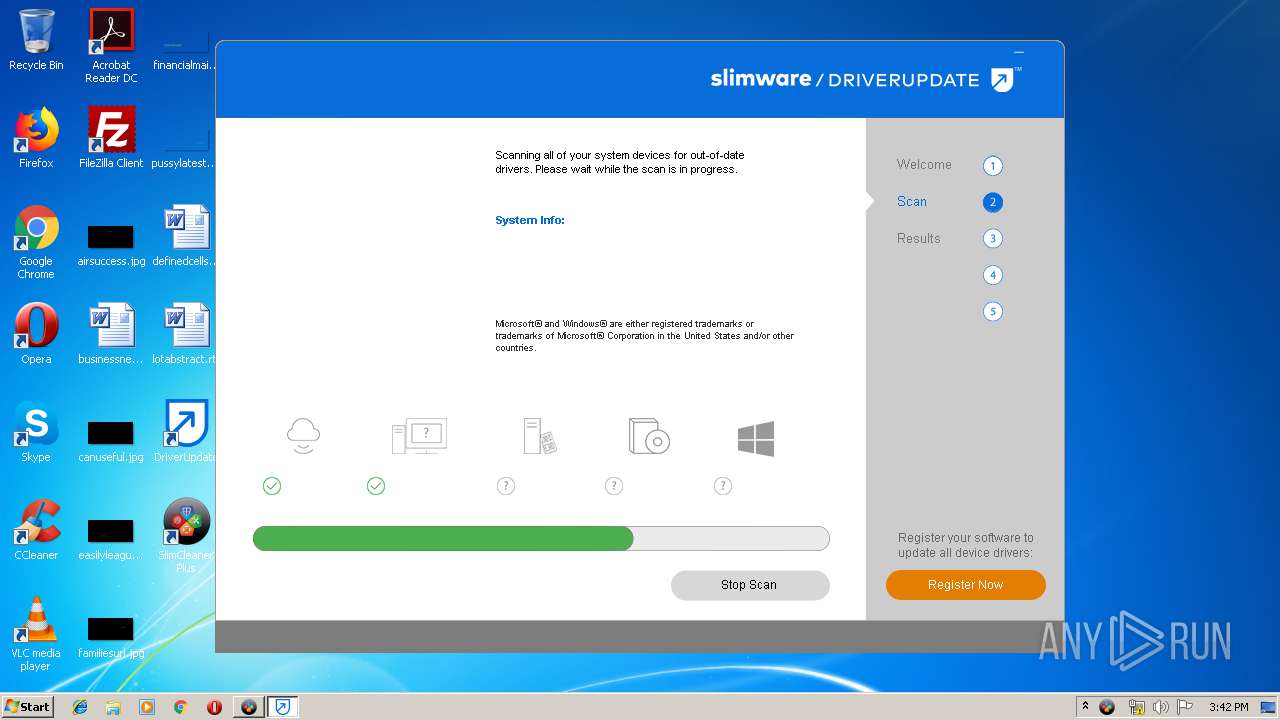The width and height of the screenshot is (1280, 720).
Task: Click the green scan progress bar
Action: 541,539
